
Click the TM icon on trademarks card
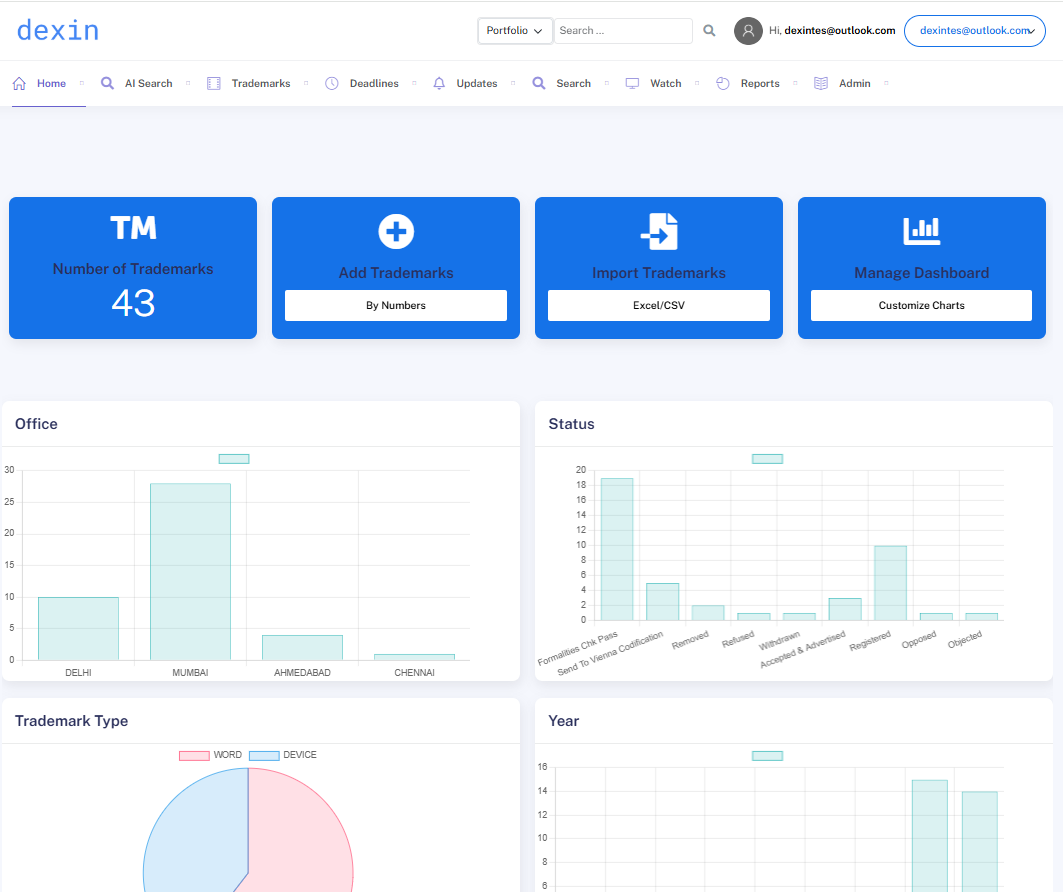133,228
